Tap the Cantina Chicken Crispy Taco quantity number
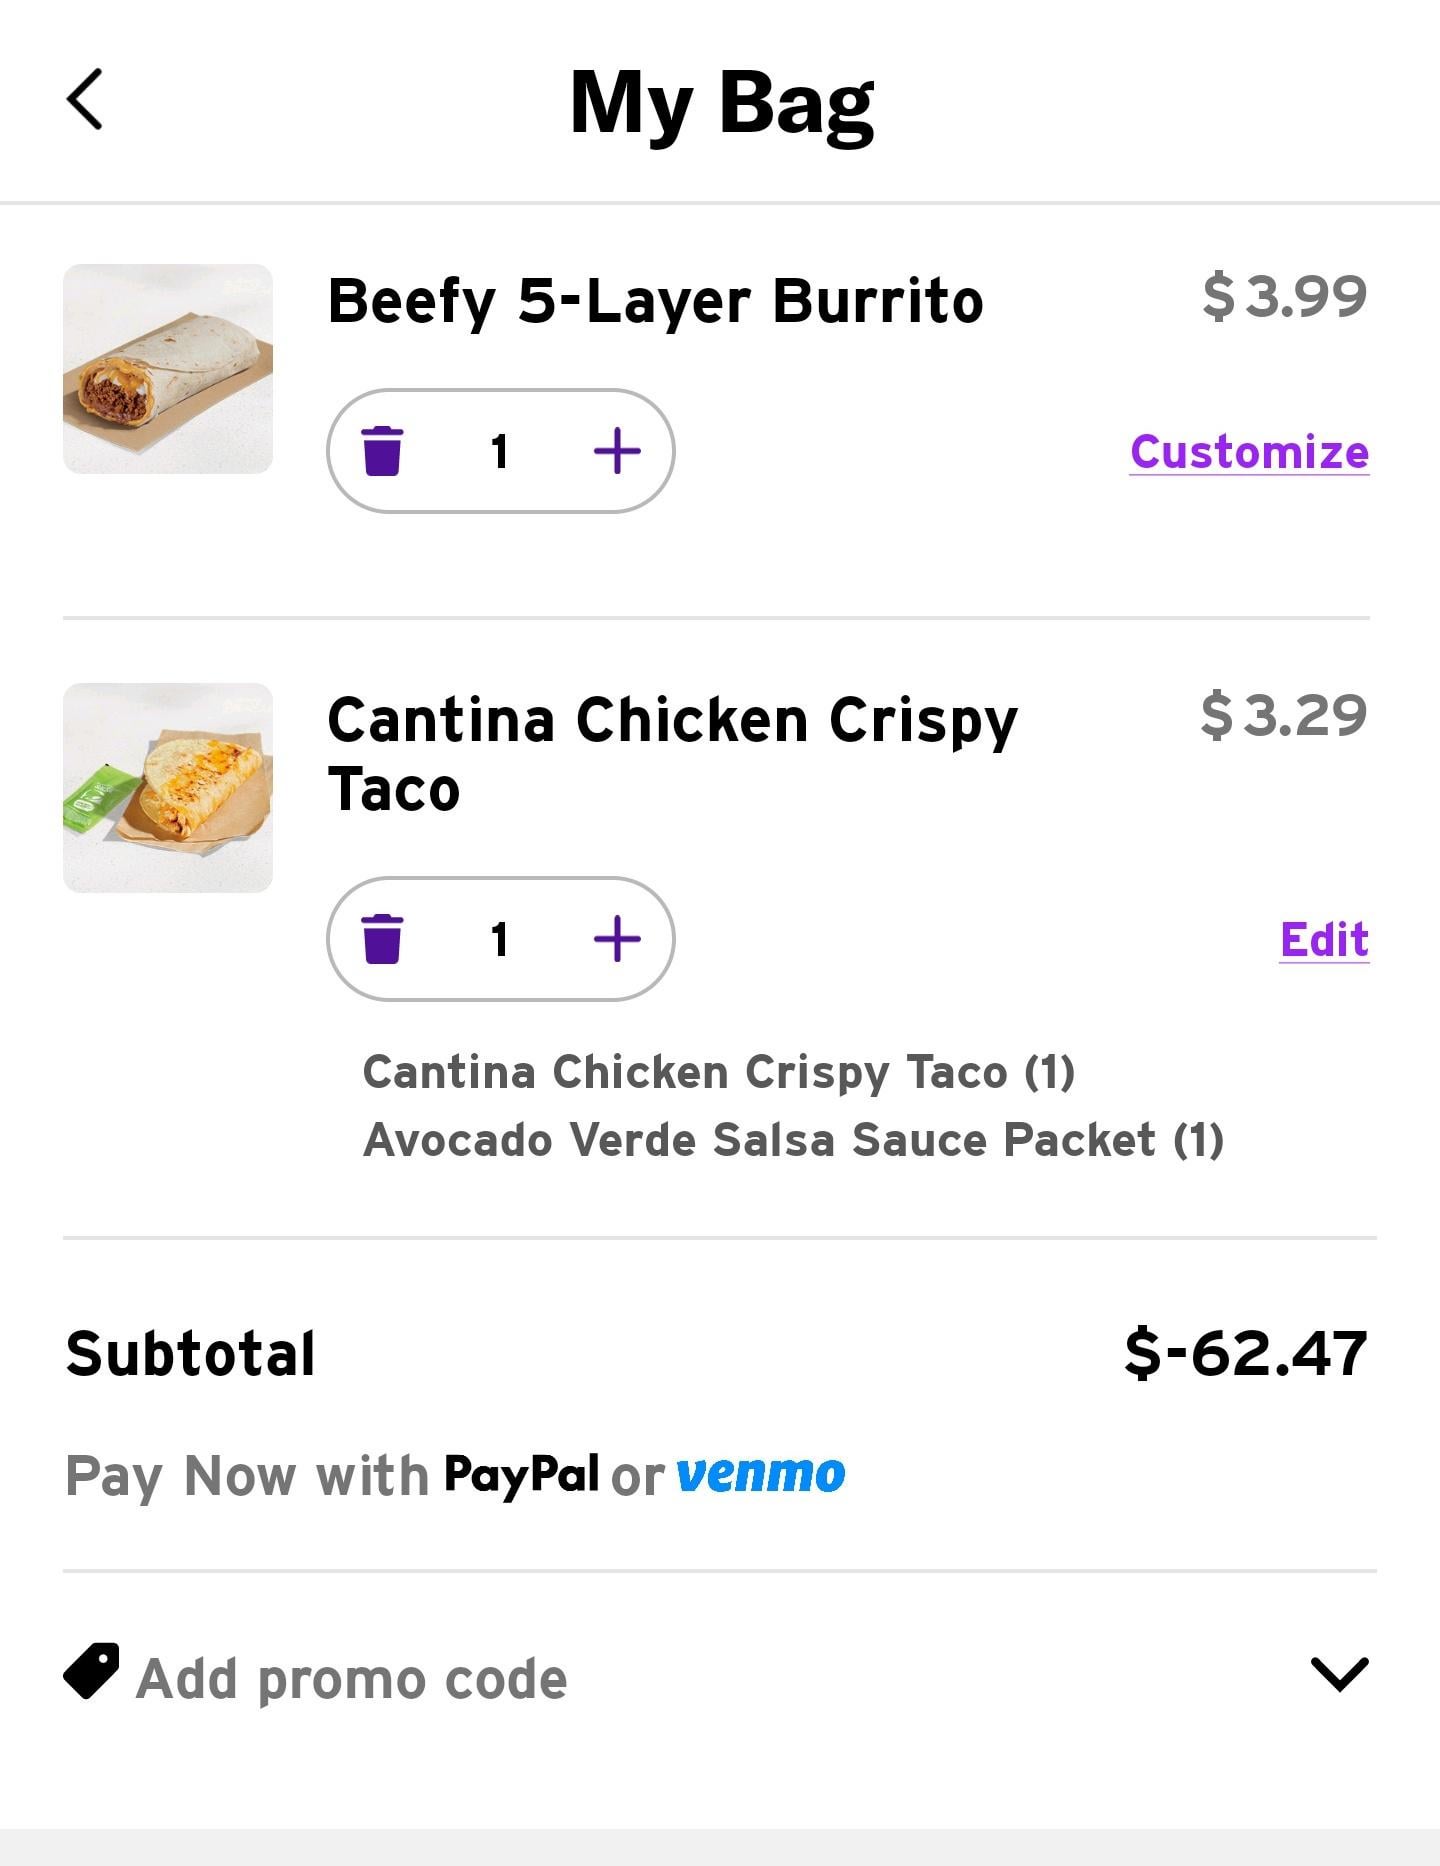 pyautogui.click(x=500, y=939)
